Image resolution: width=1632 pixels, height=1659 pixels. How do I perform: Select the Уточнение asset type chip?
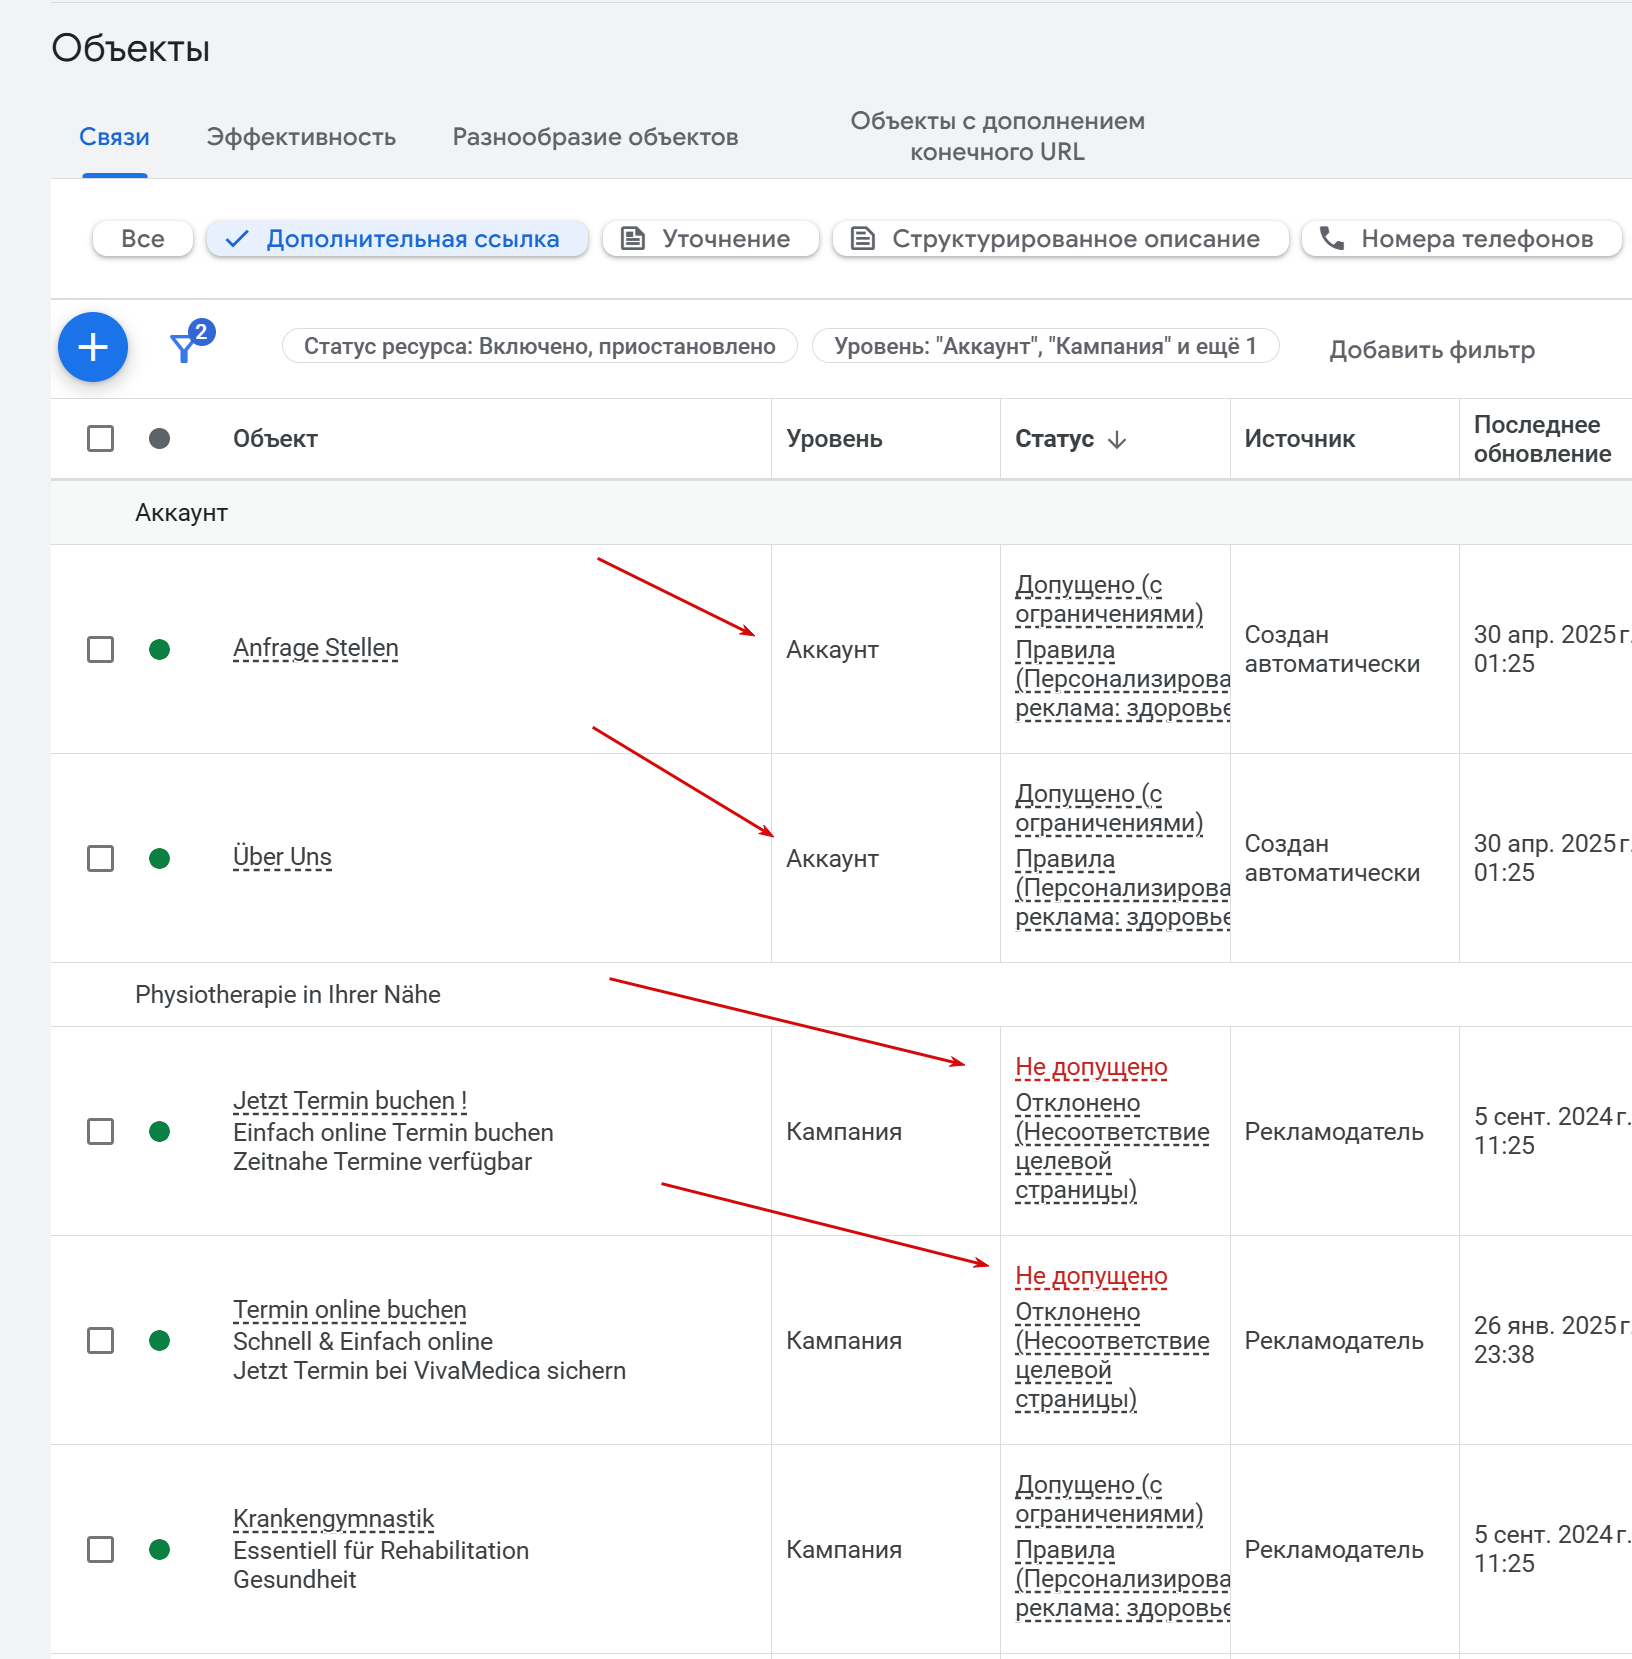tap(710, 239)
